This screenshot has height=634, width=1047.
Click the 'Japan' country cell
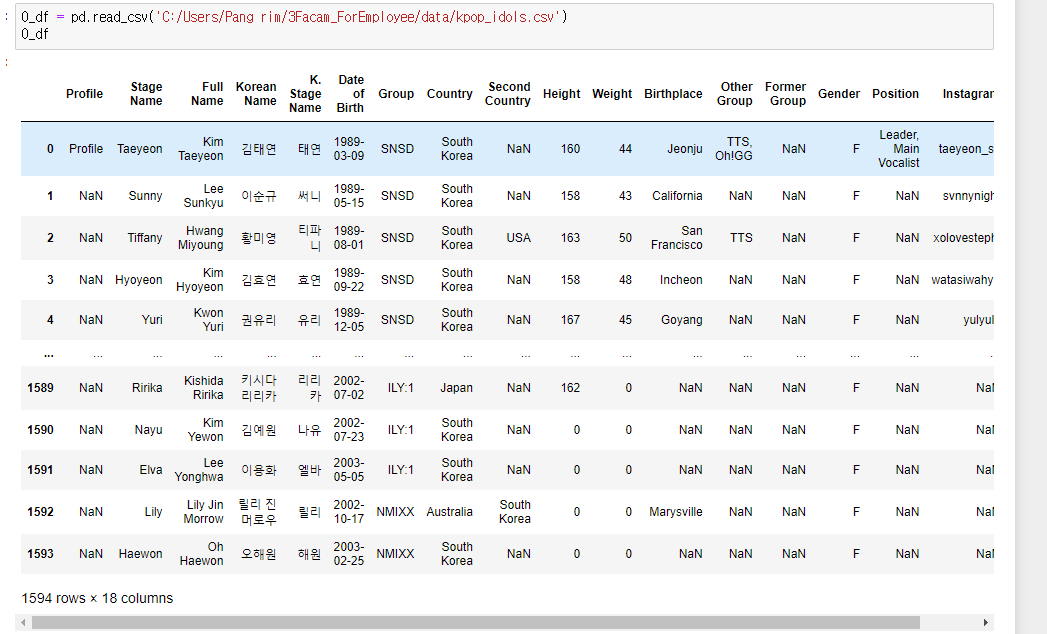456,387
